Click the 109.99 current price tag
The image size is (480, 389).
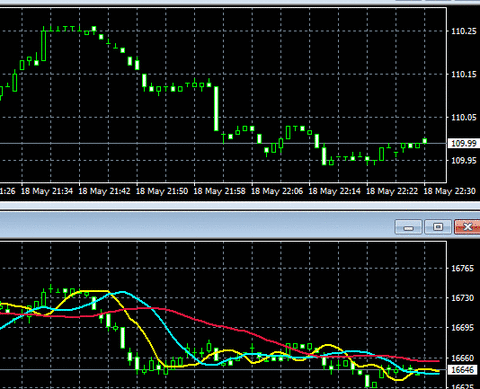pyautogui.click(x=463, y=144)
